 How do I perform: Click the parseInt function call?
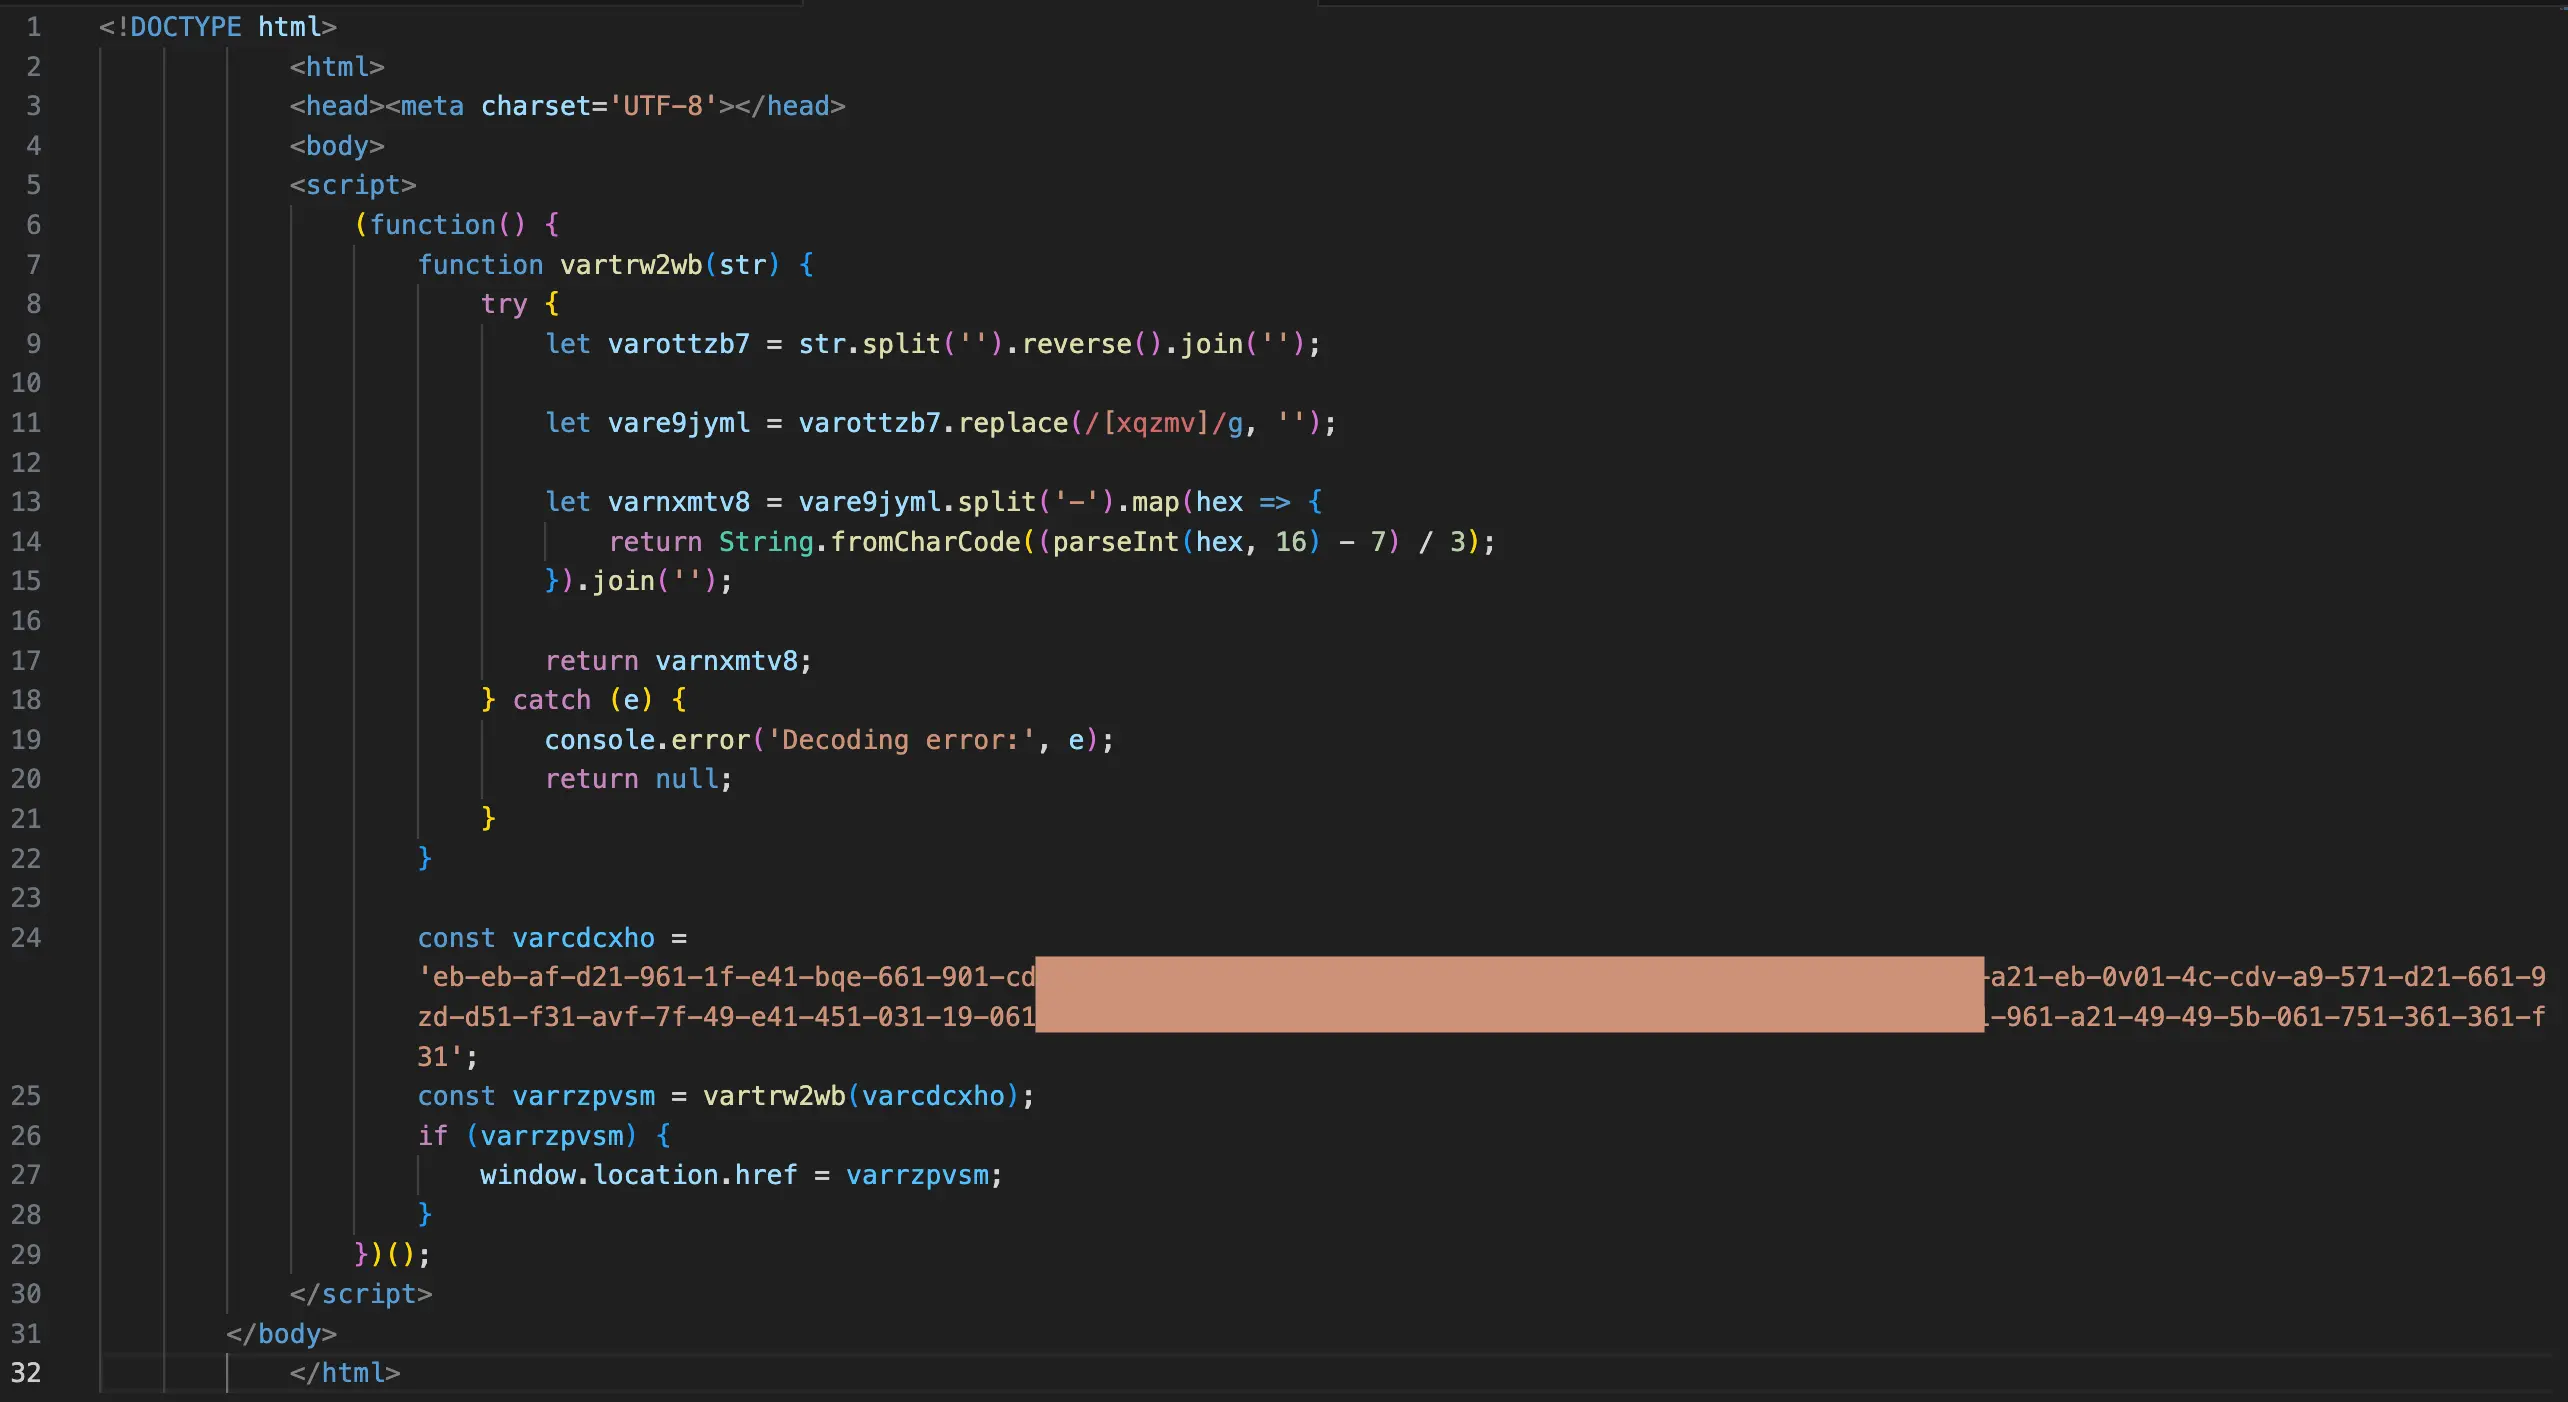tap(1114, 542)
